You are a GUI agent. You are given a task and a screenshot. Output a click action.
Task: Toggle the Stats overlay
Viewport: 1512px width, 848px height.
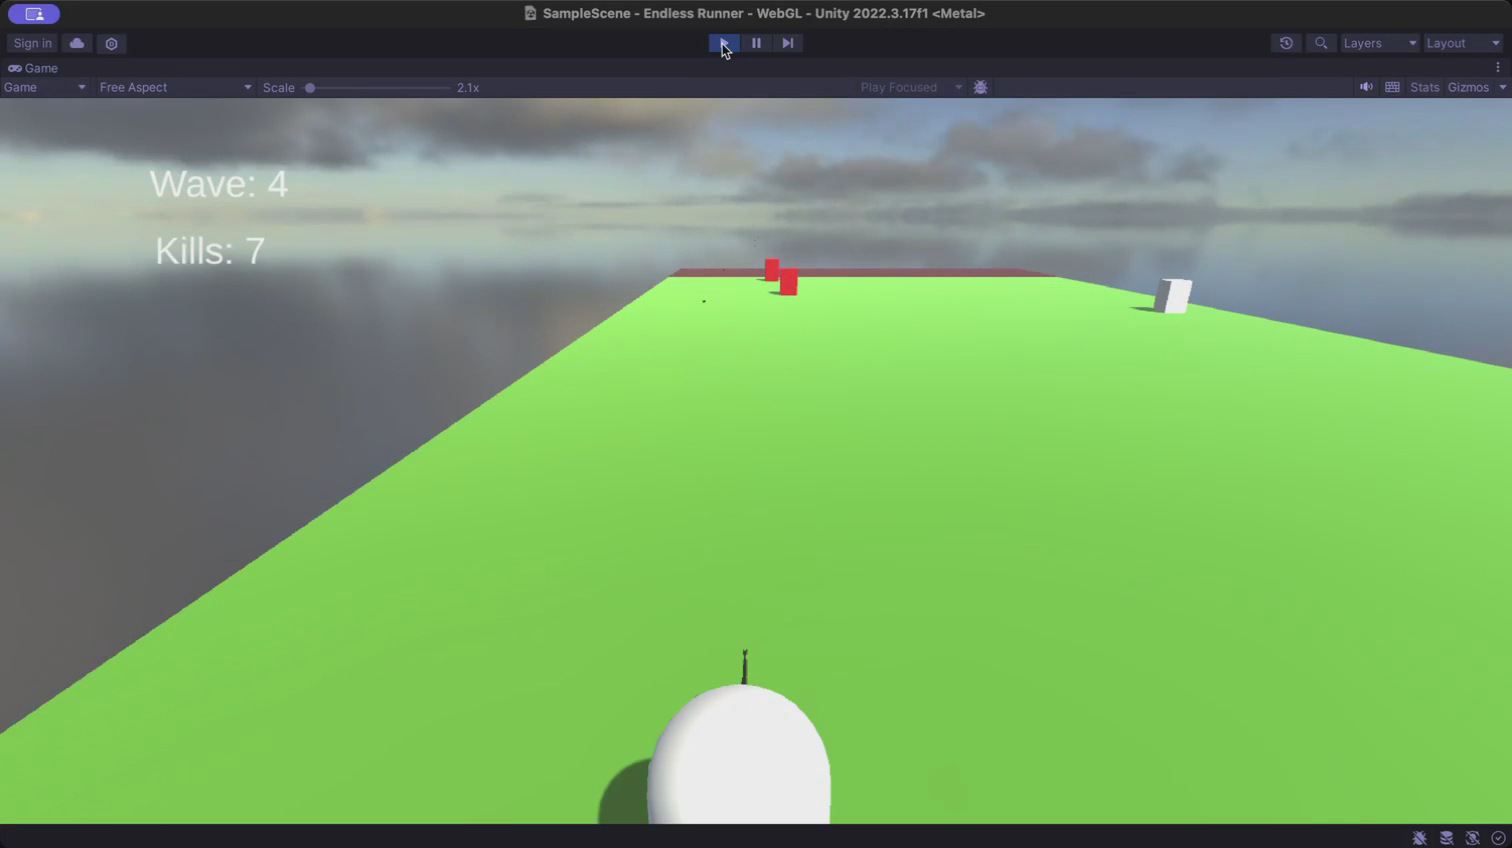tap(1424, 87)
